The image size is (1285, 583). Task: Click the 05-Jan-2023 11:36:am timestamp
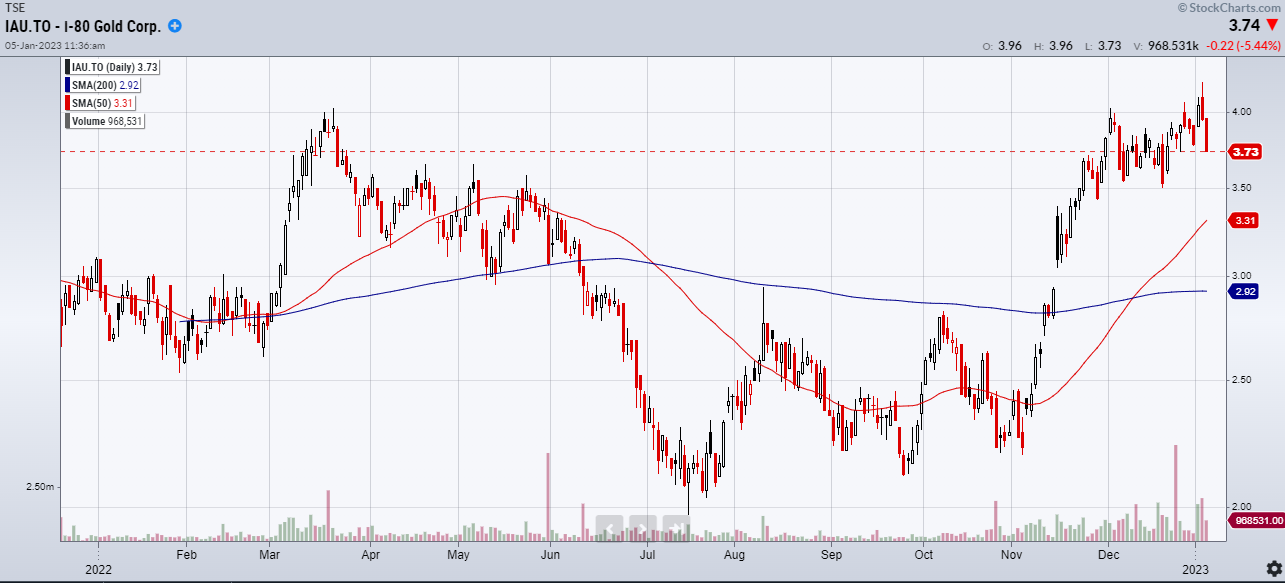click(x=55, y=45)
